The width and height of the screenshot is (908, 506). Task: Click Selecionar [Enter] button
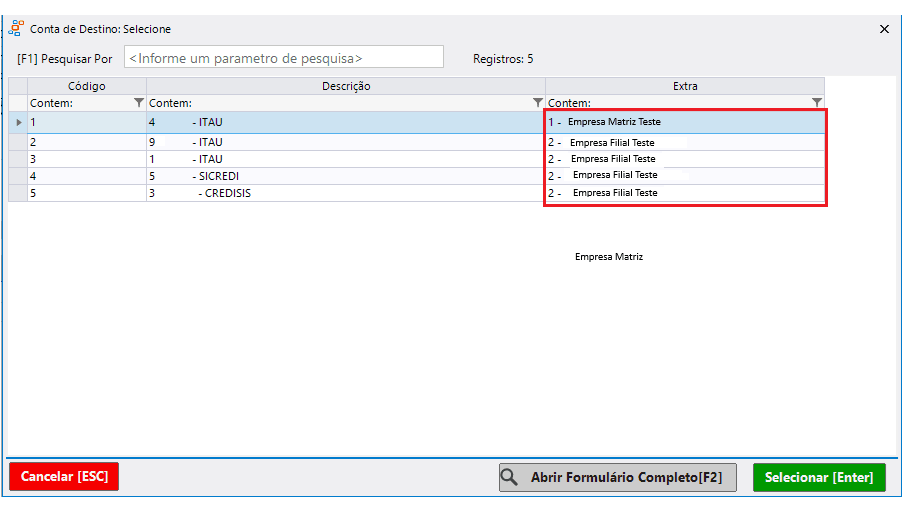[x=819, y=477]
